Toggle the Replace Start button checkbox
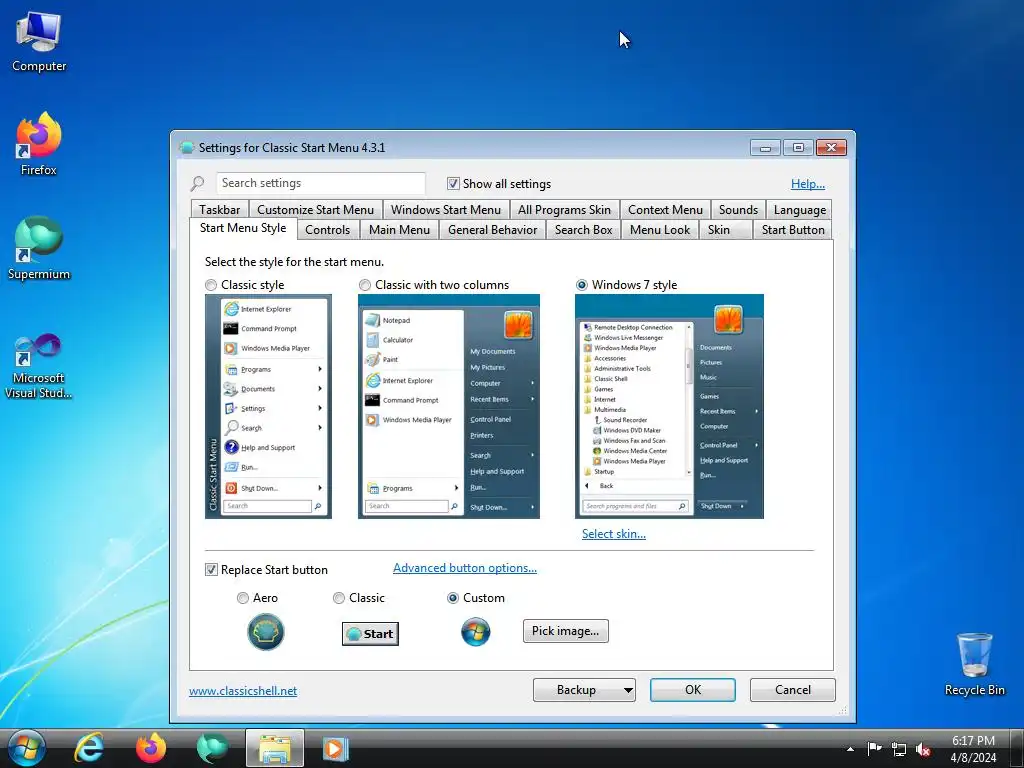This screenshot has height=768, width=1024. click(211, 569)
